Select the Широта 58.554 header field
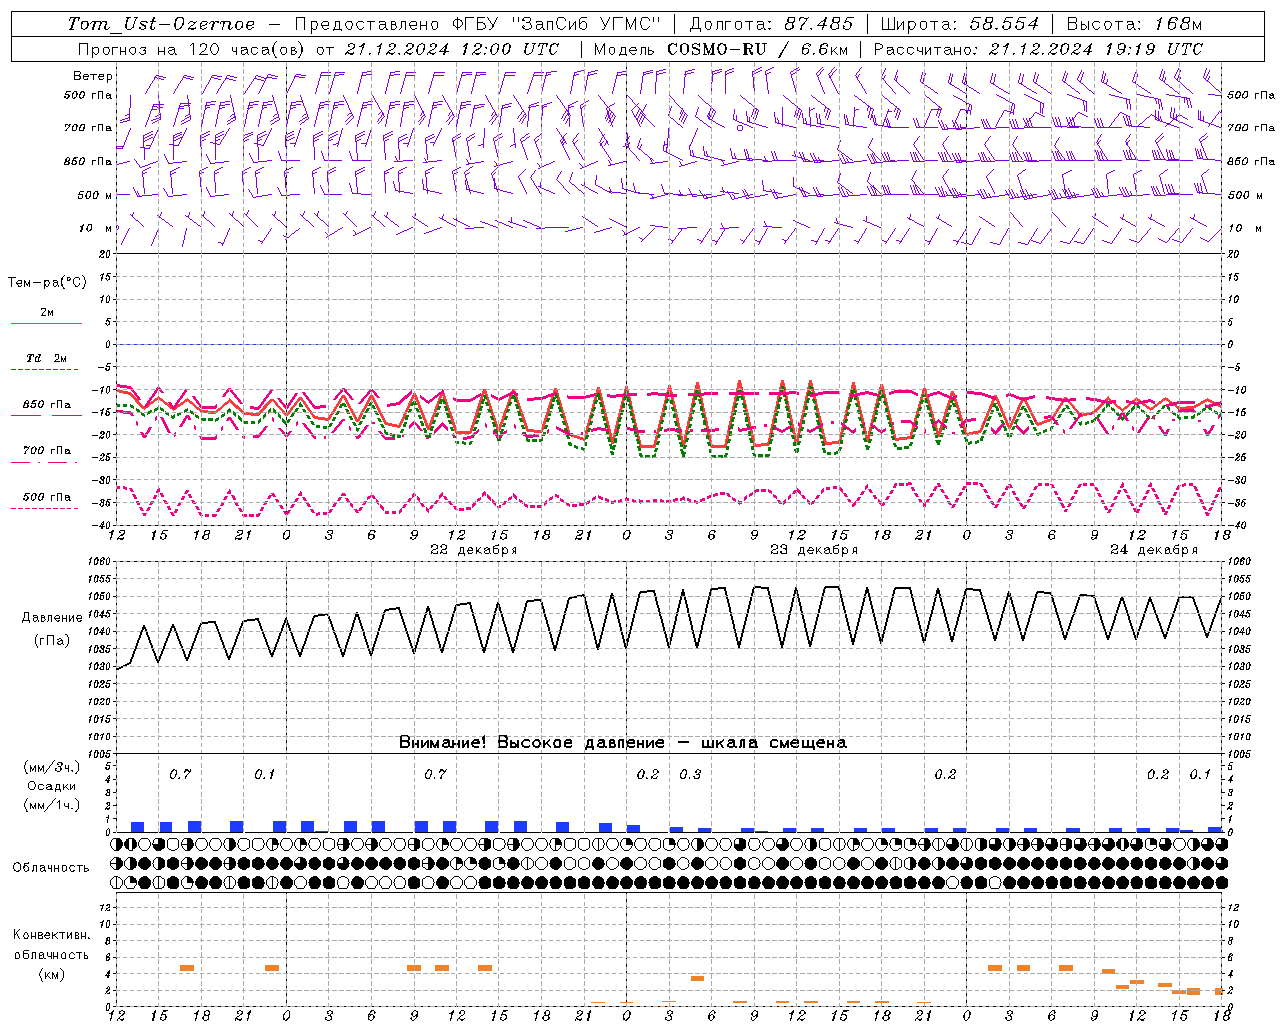The width and height of the screenshot is (1280, 1024). 959,24
